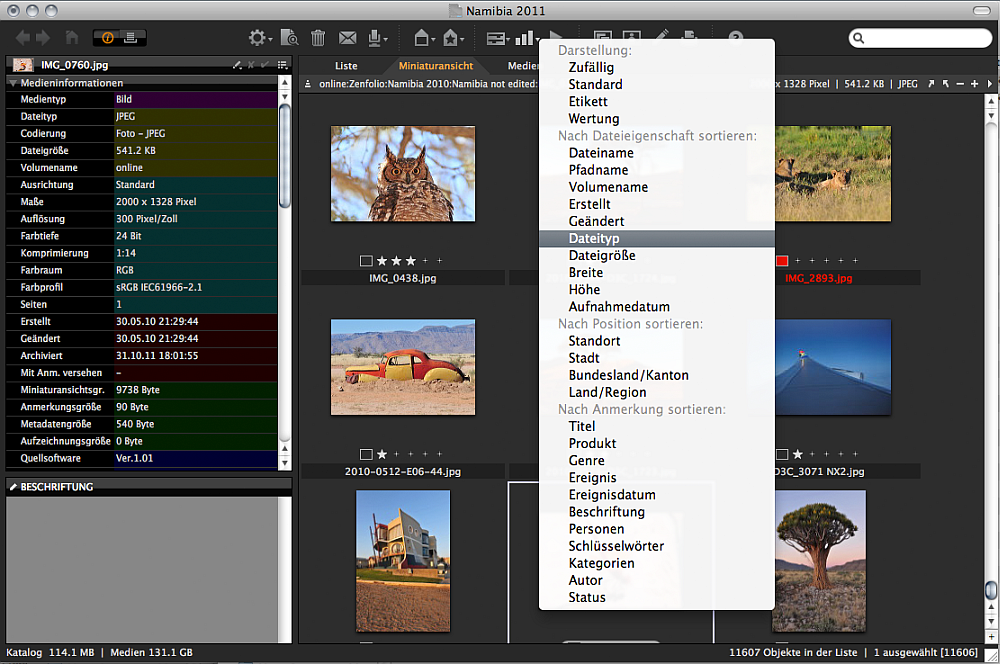Image resolution: width=1000 pixels, height=664 pixels.
Task: Tick the label checkbox under IMG_0438.jpg
Action: (366, 261)
